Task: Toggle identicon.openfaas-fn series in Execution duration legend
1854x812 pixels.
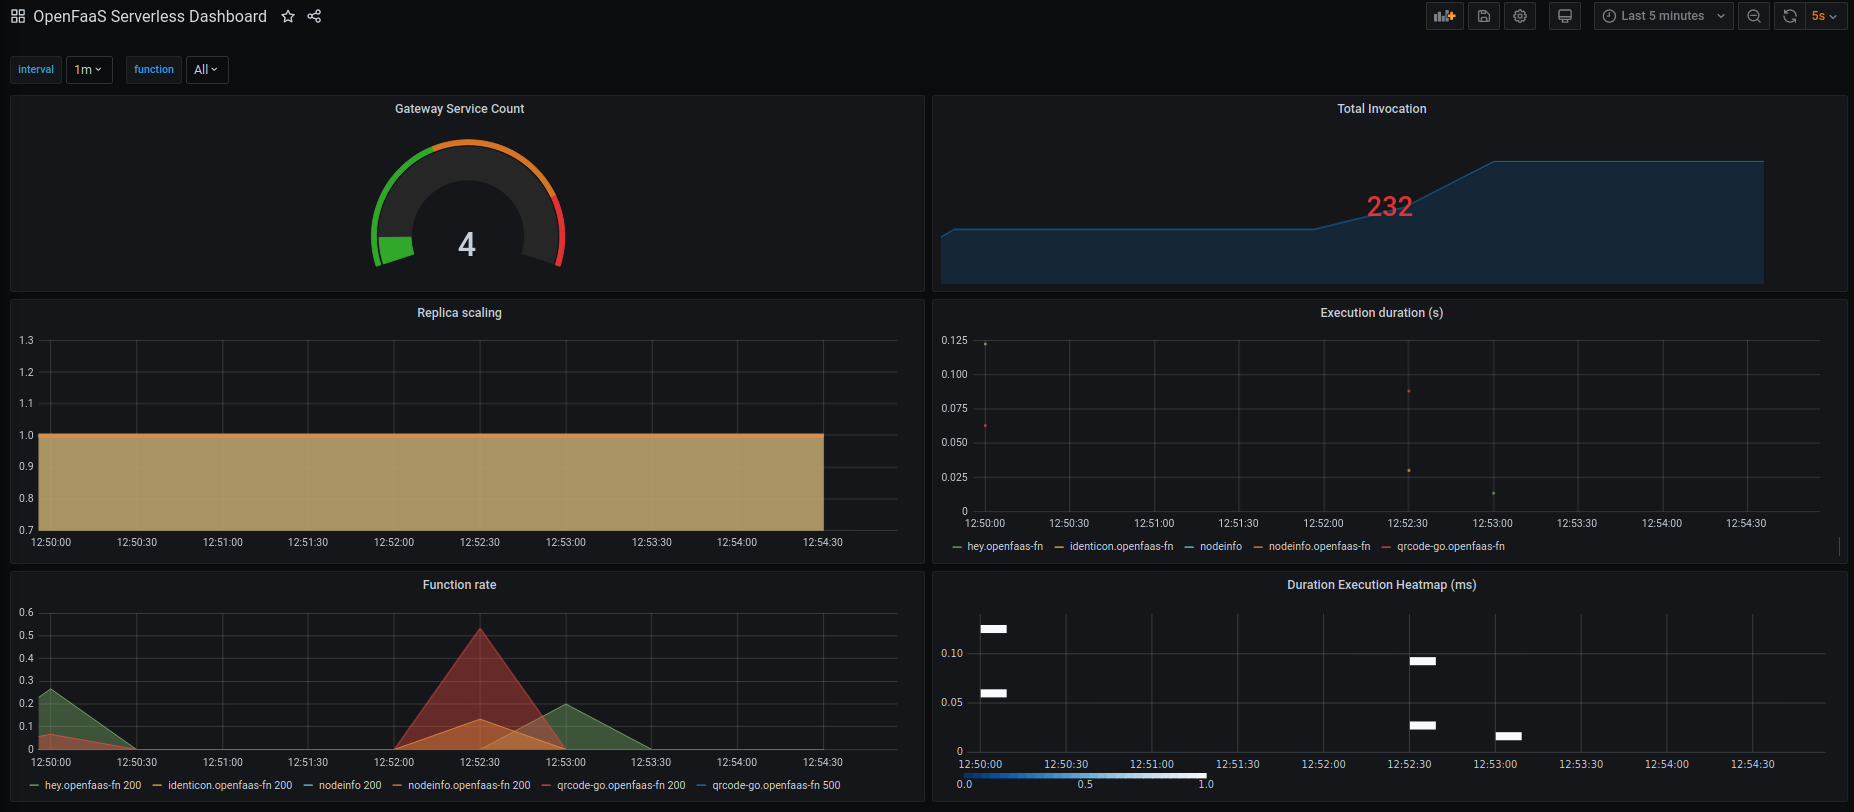Action: 1121,546
